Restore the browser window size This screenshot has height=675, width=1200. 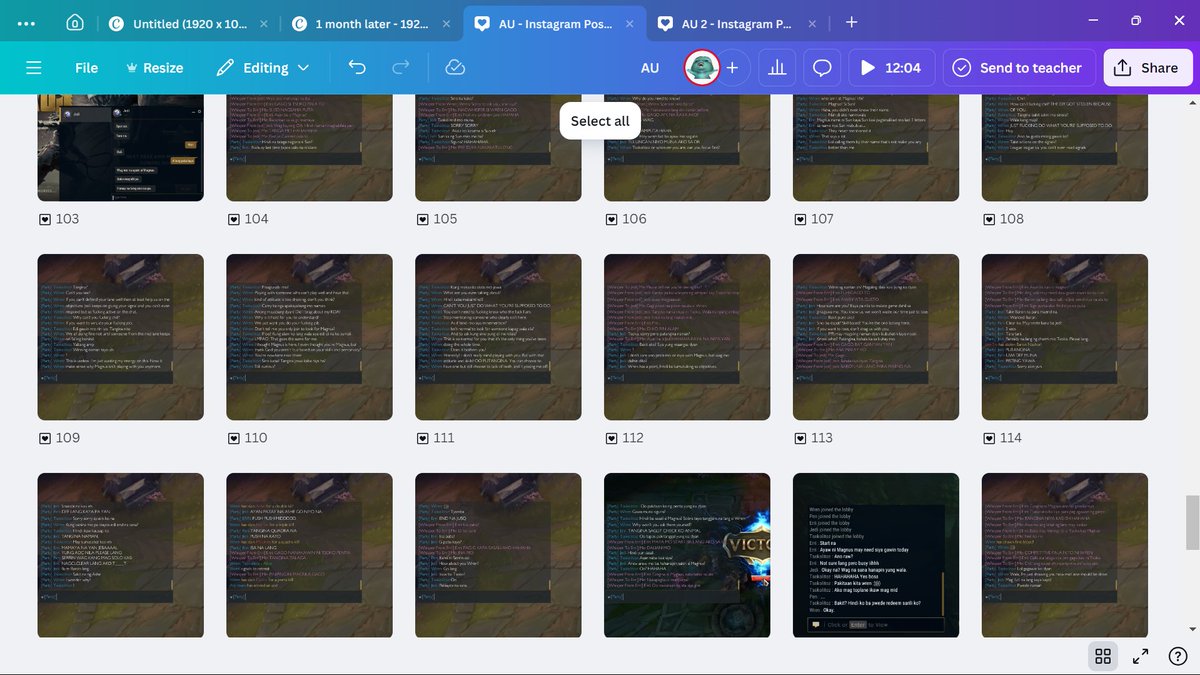pos(1136,21)
